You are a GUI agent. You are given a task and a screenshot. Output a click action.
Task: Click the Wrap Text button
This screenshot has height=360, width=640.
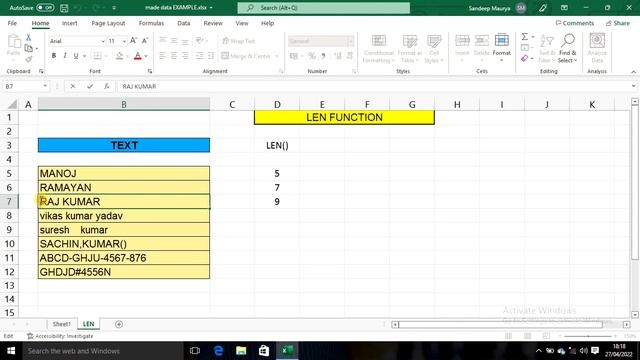tap(238, 41)
